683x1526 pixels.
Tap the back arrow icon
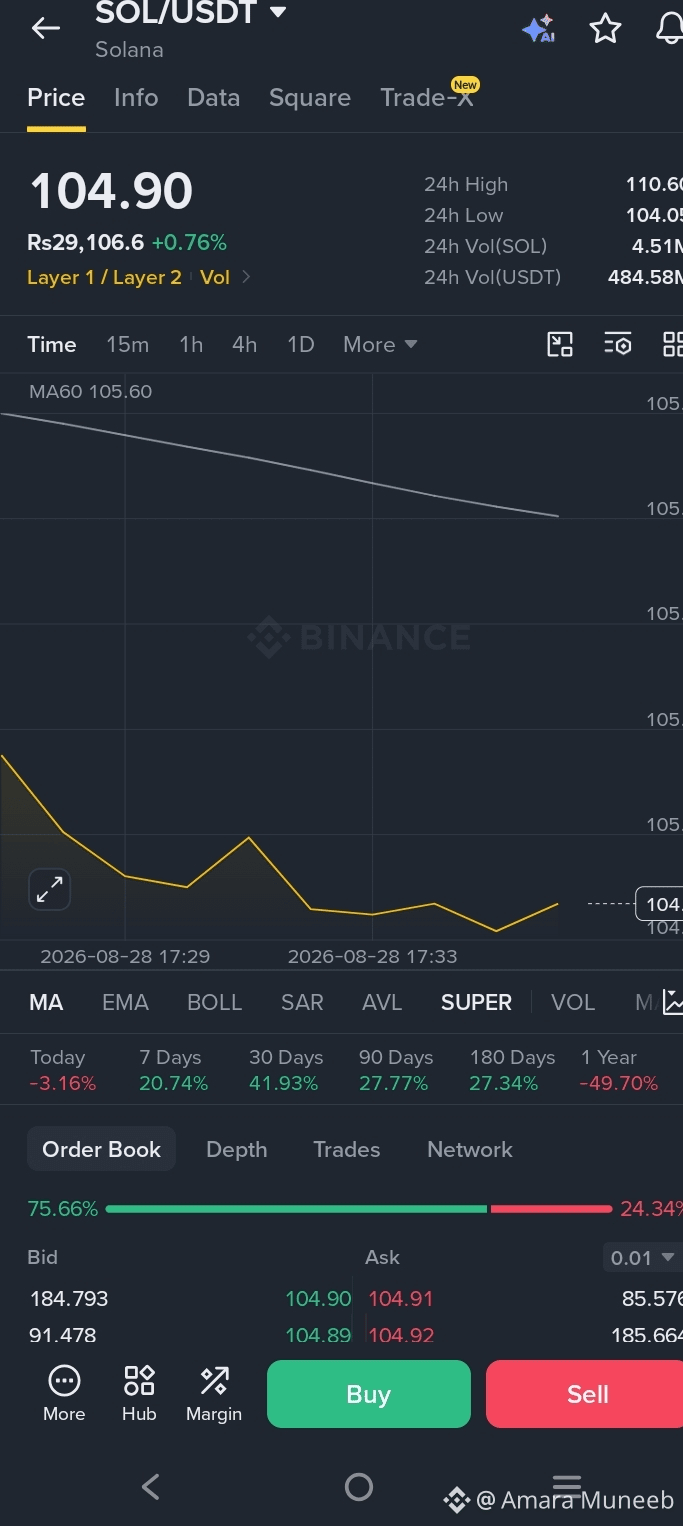(x=46, y=29)
